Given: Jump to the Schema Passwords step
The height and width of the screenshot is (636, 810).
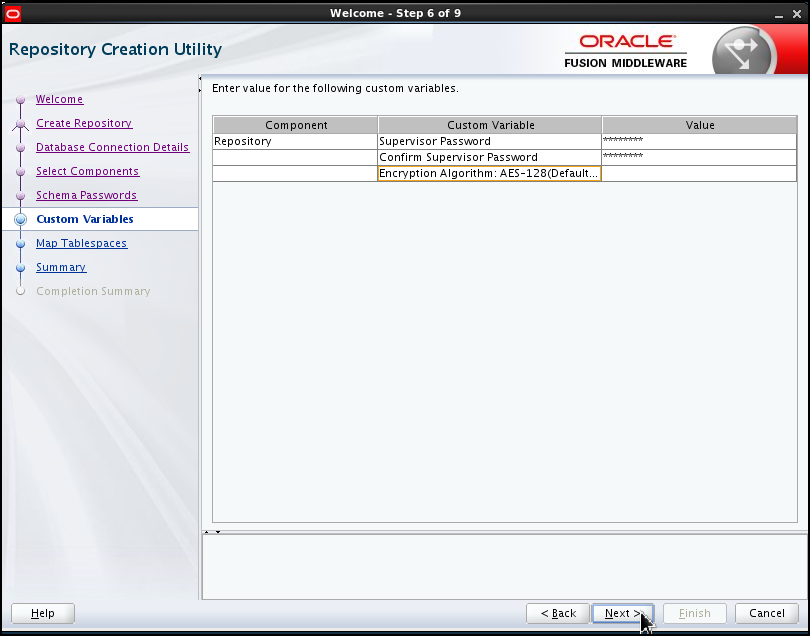Looking at the screenshot, I should [x=86, y=196].
